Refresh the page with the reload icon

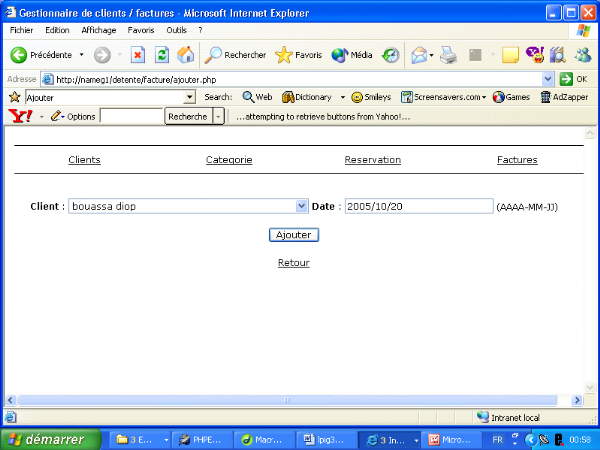[161, 55]
